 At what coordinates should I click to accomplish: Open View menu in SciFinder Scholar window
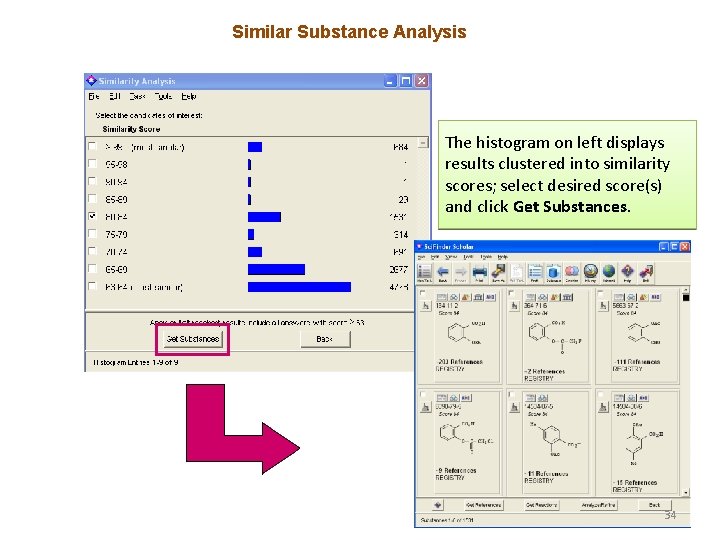451,257
